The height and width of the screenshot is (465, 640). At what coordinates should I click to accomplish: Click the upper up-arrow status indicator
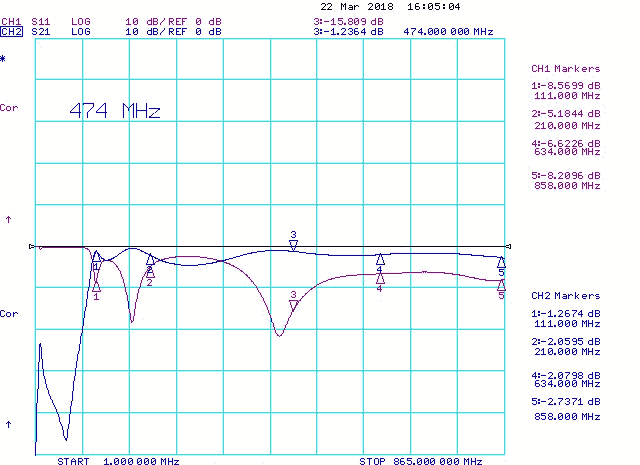coord(8,220)
